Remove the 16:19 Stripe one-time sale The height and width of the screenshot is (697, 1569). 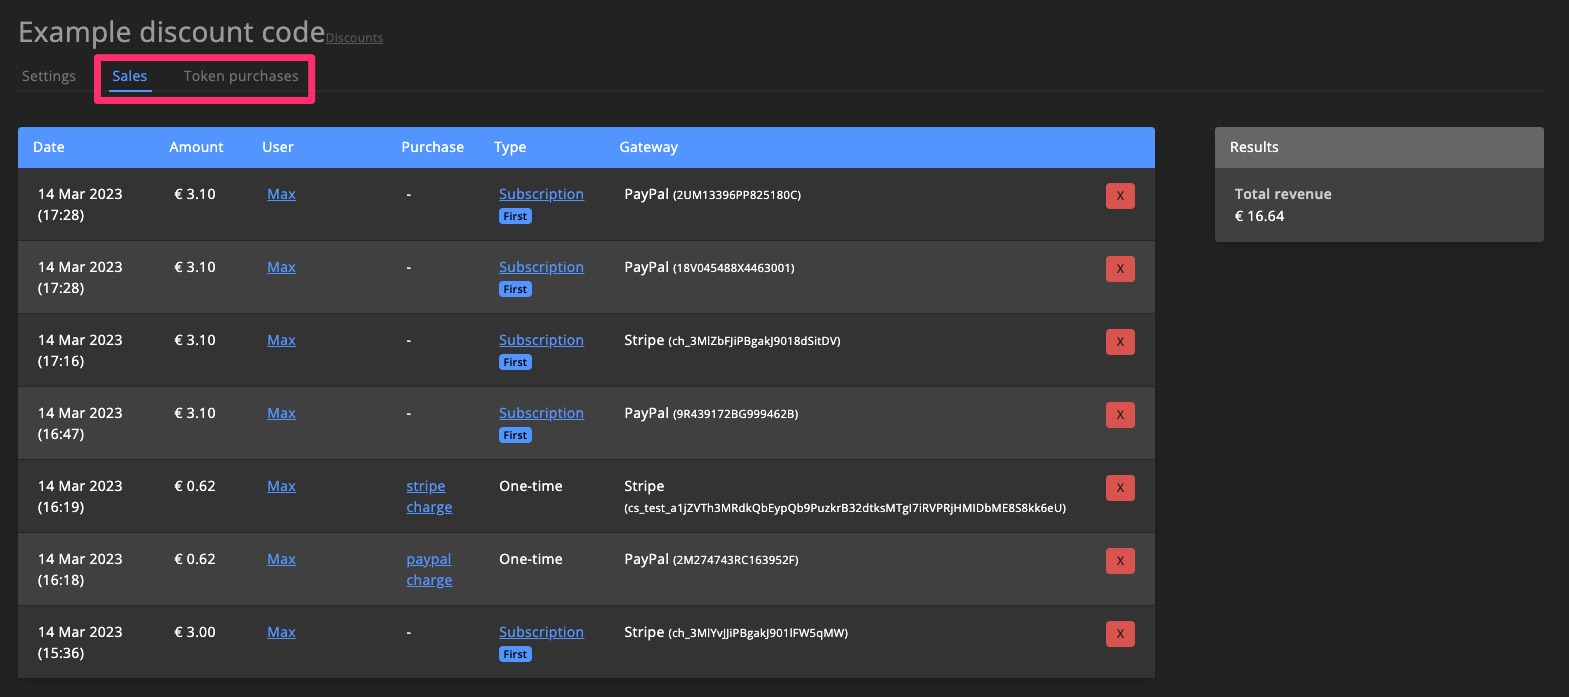pos(1119,488)
